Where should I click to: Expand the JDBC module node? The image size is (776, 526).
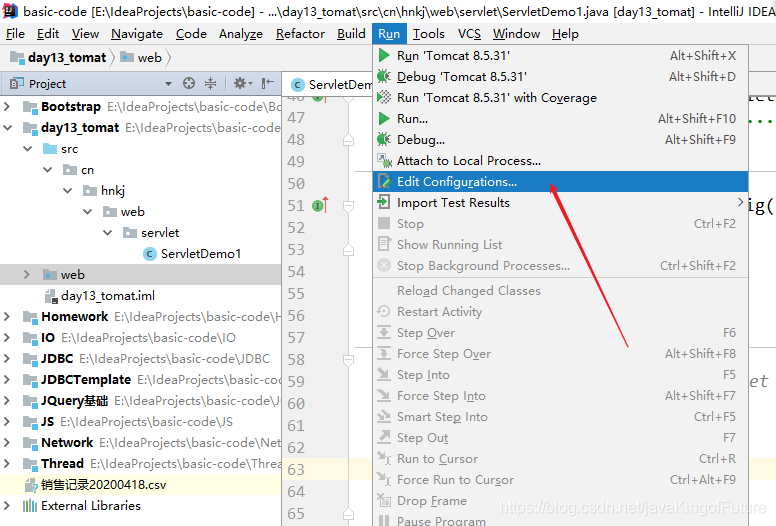[7, 358]
